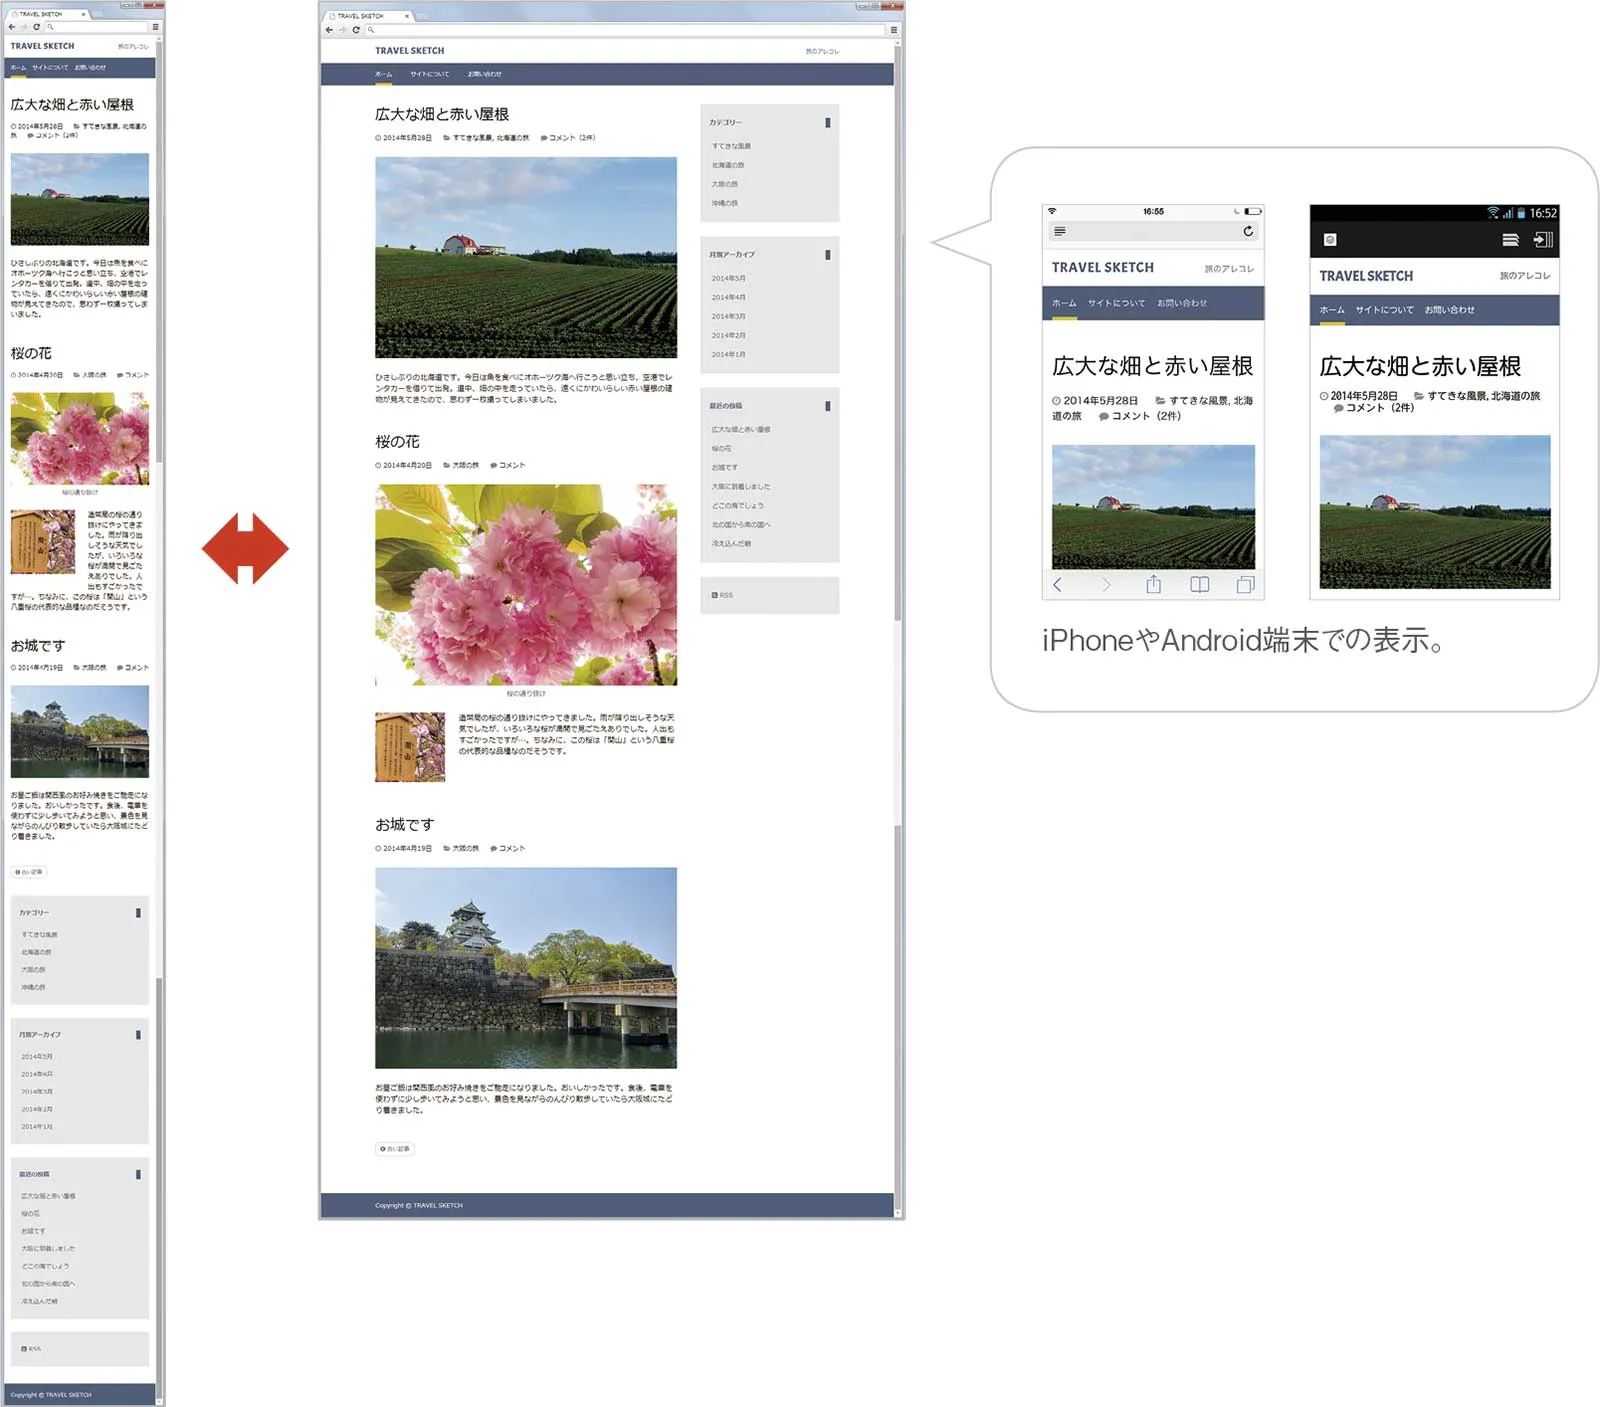
Task: Tap the reload icon in the iPhone address bar
Action: pyautogui.click(x=1249, y=230)
